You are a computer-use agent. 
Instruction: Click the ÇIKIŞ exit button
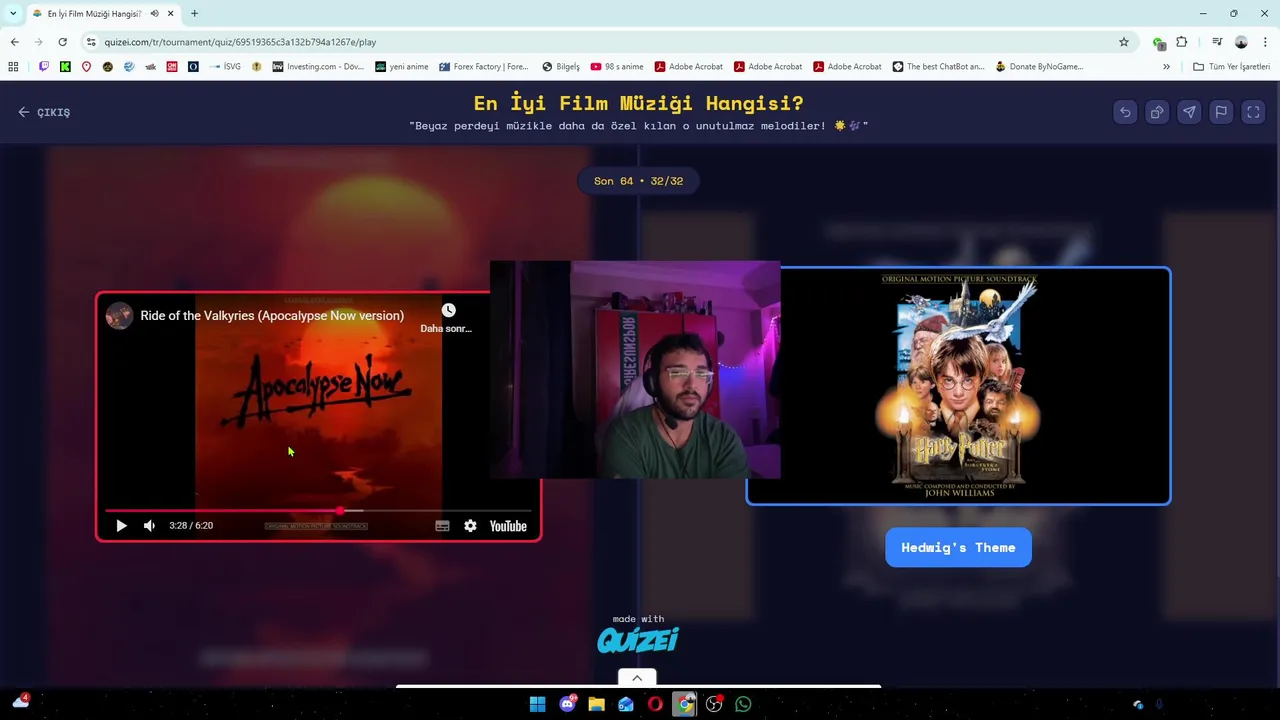pos(44,112)
